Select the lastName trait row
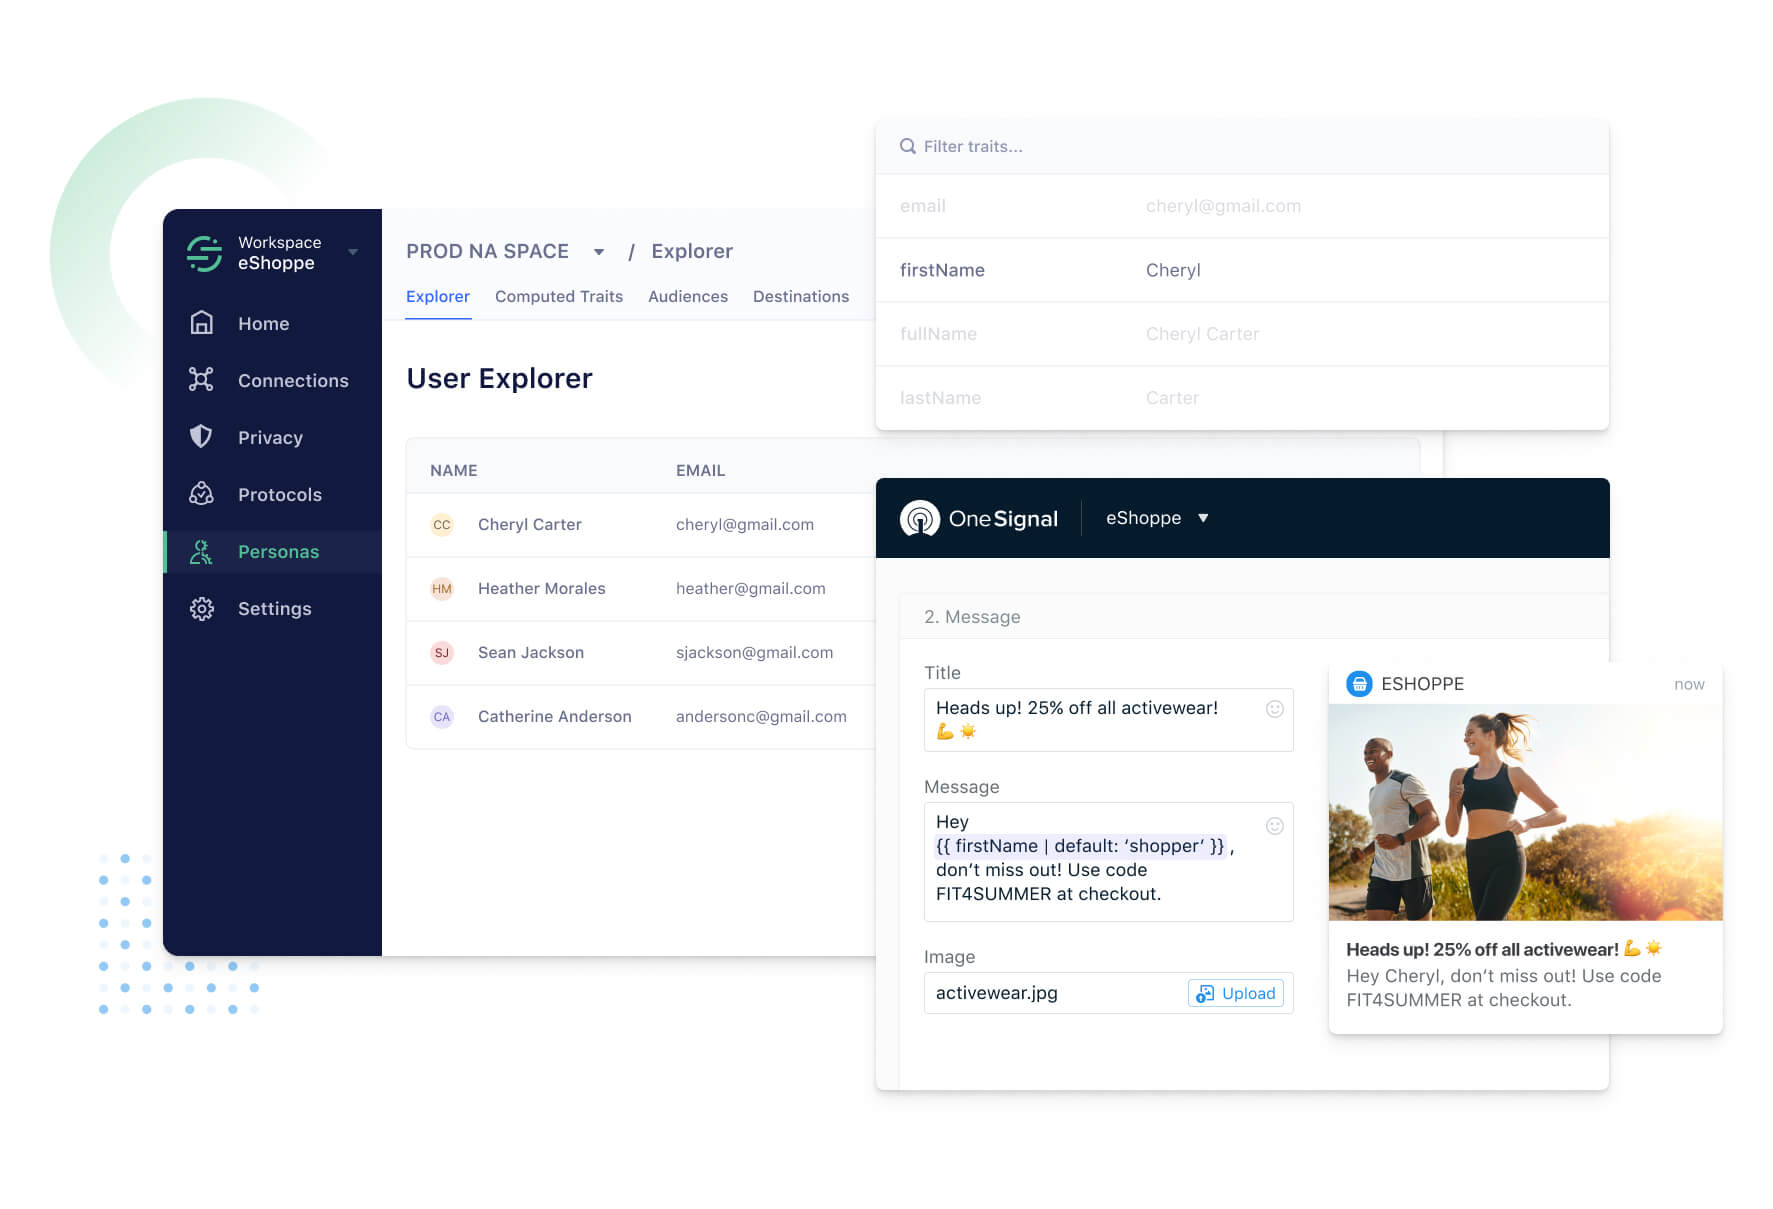This screenshot has width=1773, height=1209. pos(1242,398)
